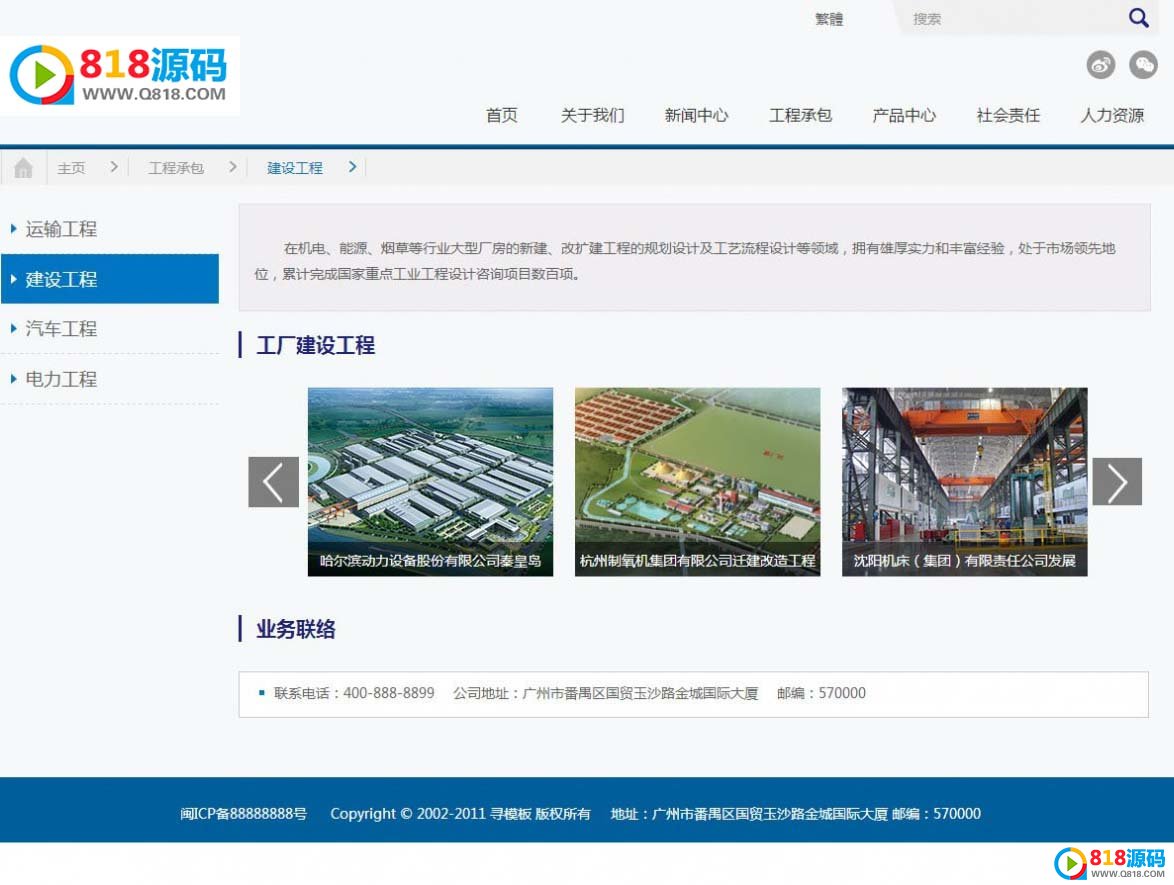Screen dimensions: 1174x885
Task: Click 建设工程 breadcrumb link
Action: 295,168
